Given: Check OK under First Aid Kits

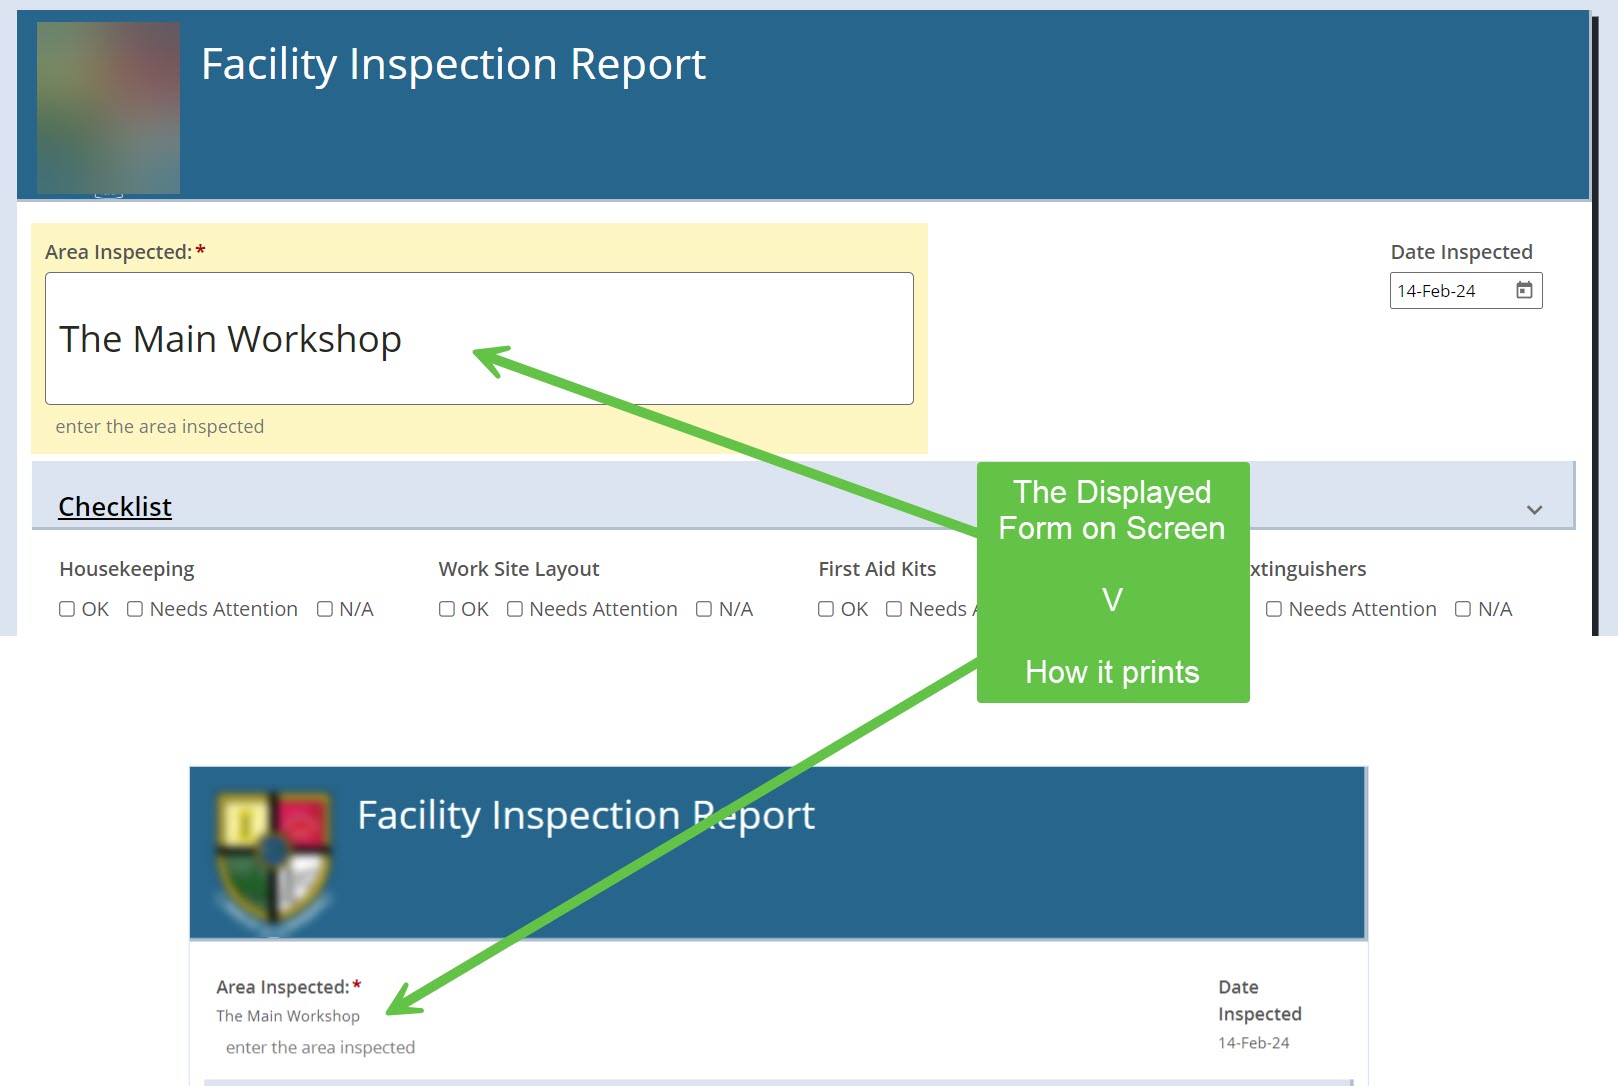Looking at the screenshot, I should coord(826,609).
